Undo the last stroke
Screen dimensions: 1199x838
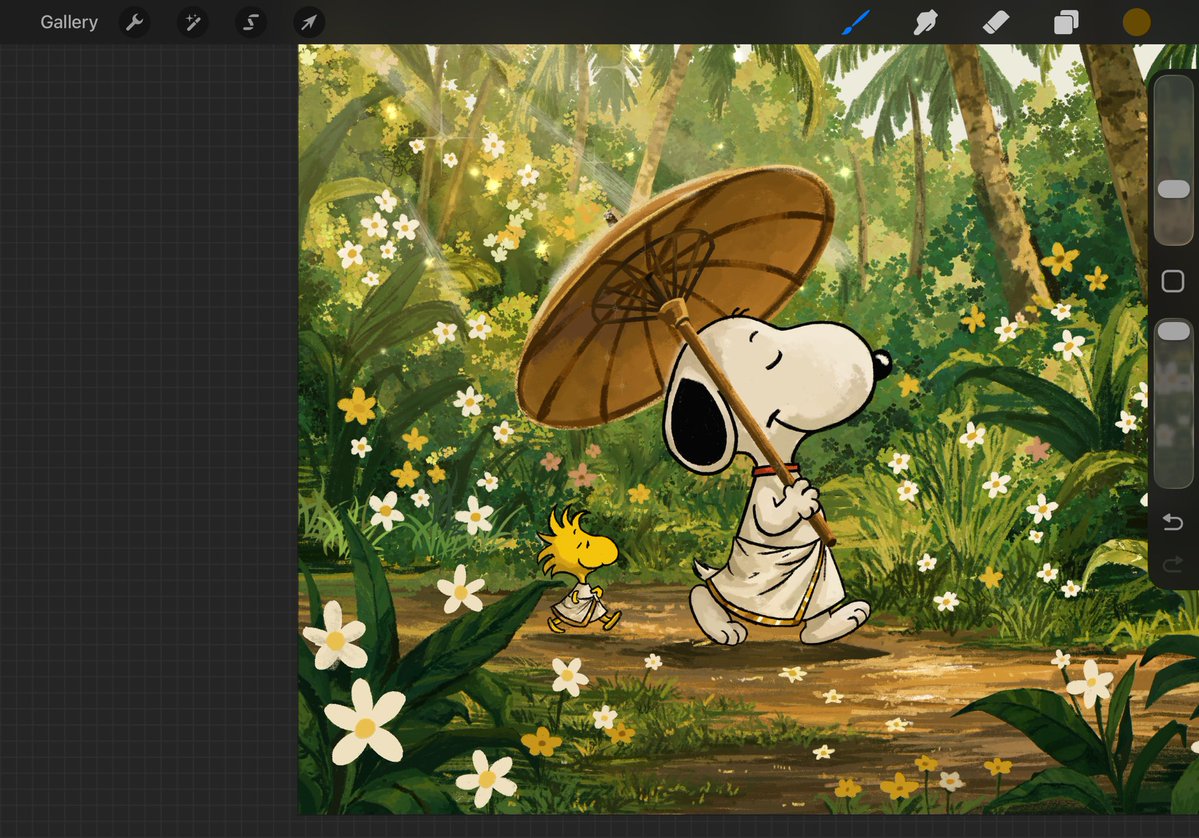pos(1172,522)
